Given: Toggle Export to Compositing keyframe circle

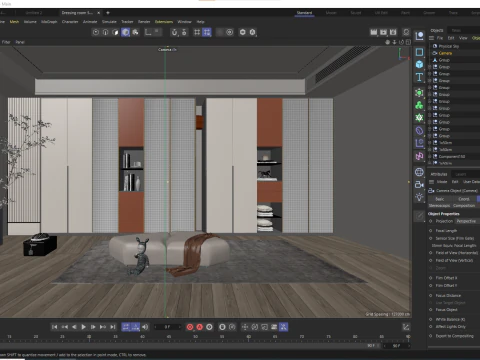Looking at the screenshot, I should [x=430, y=336].
